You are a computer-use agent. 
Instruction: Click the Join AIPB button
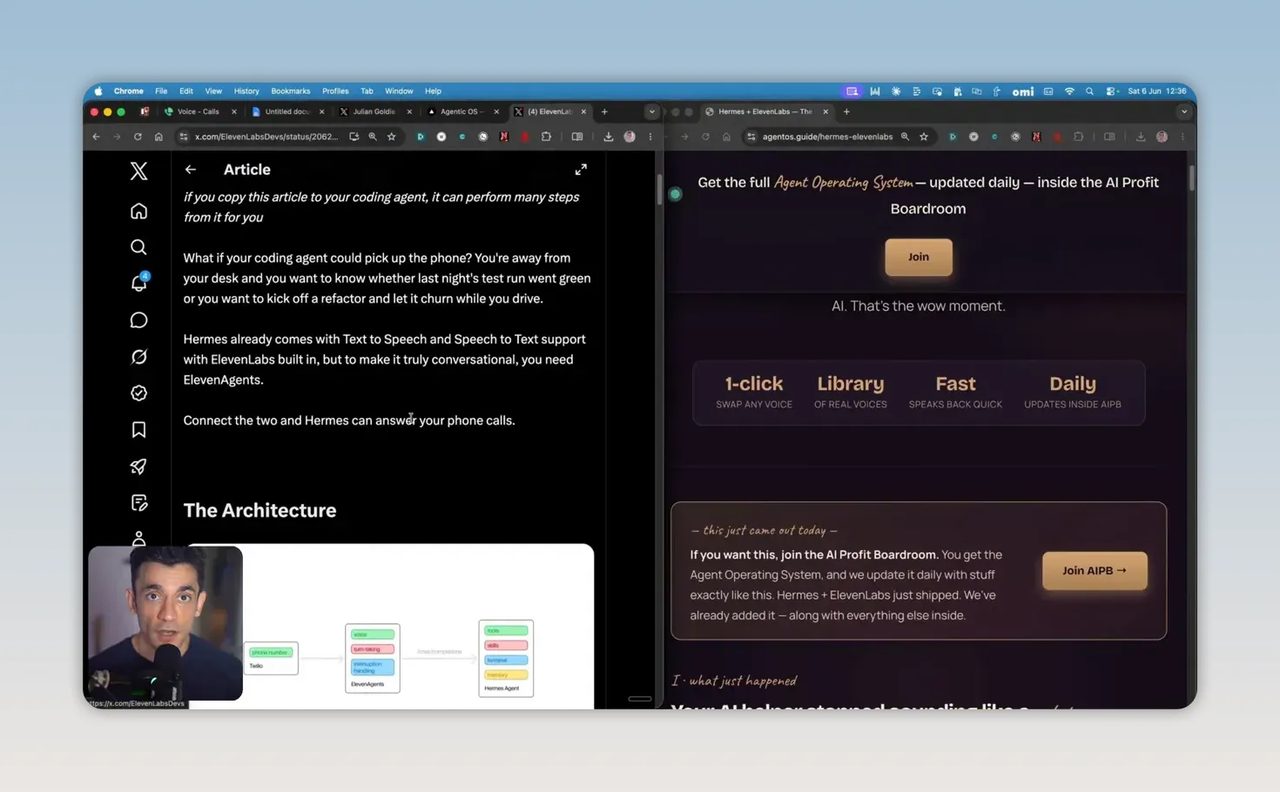[1094, 571]
